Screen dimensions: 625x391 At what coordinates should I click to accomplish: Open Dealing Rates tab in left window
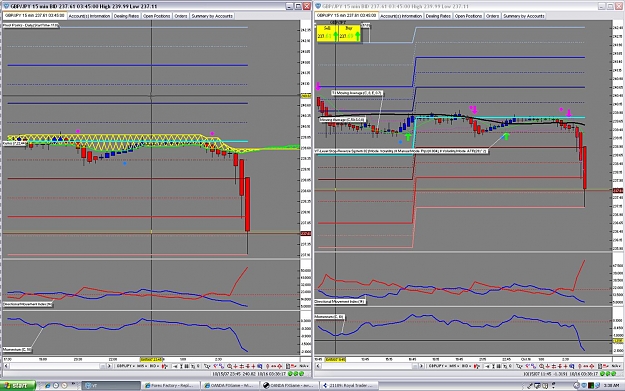click(126, 16)
